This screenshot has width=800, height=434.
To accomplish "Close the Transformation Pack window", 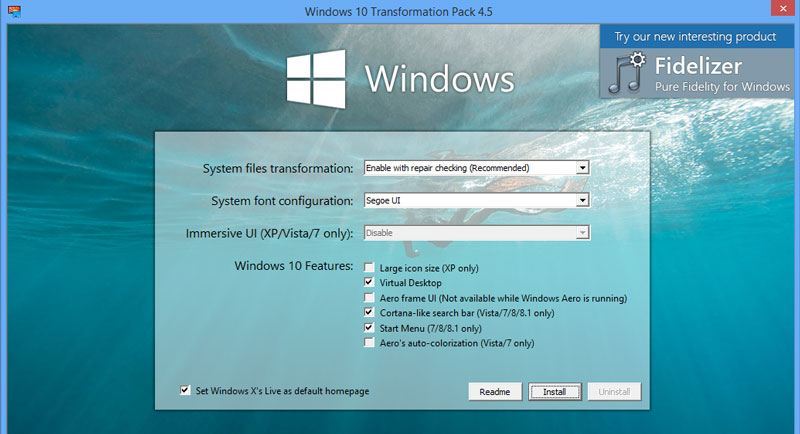I will 783,8.
